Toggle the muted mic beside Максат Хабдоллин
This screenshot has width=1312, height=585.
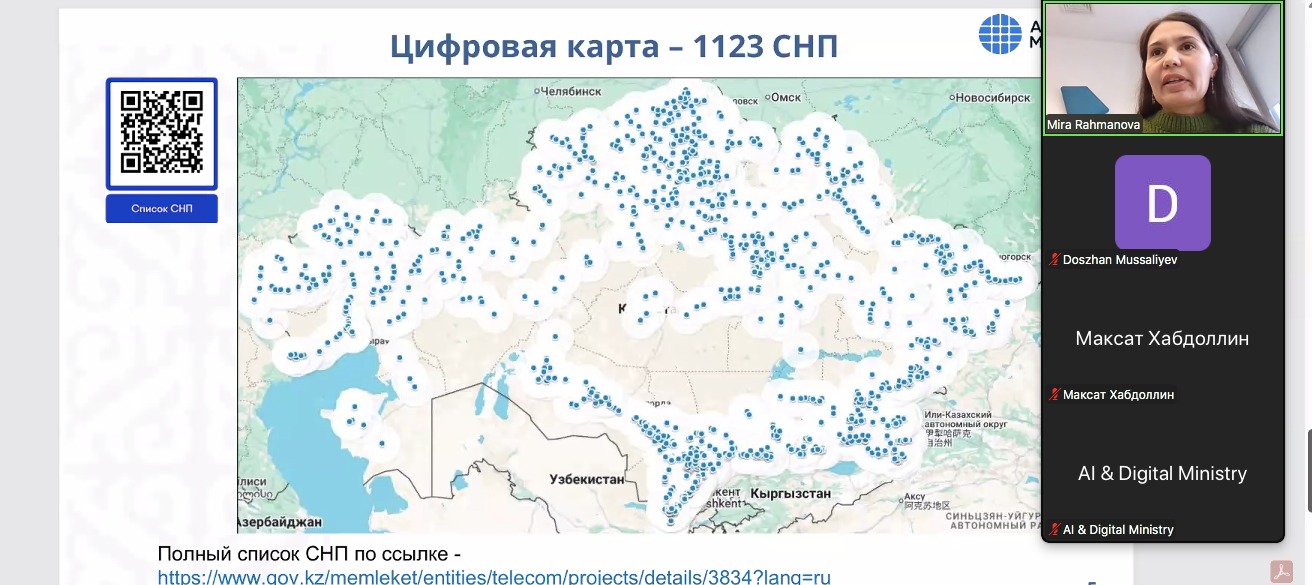click(1052, 394)
